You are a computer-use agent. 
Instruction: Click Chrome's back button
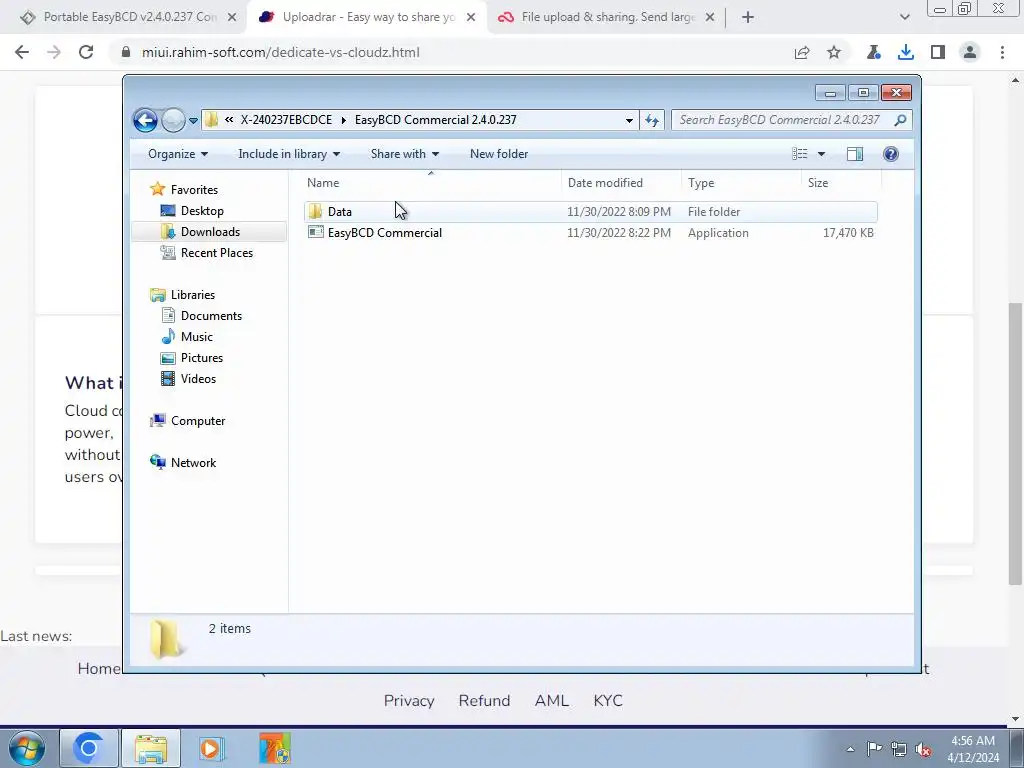22,52
